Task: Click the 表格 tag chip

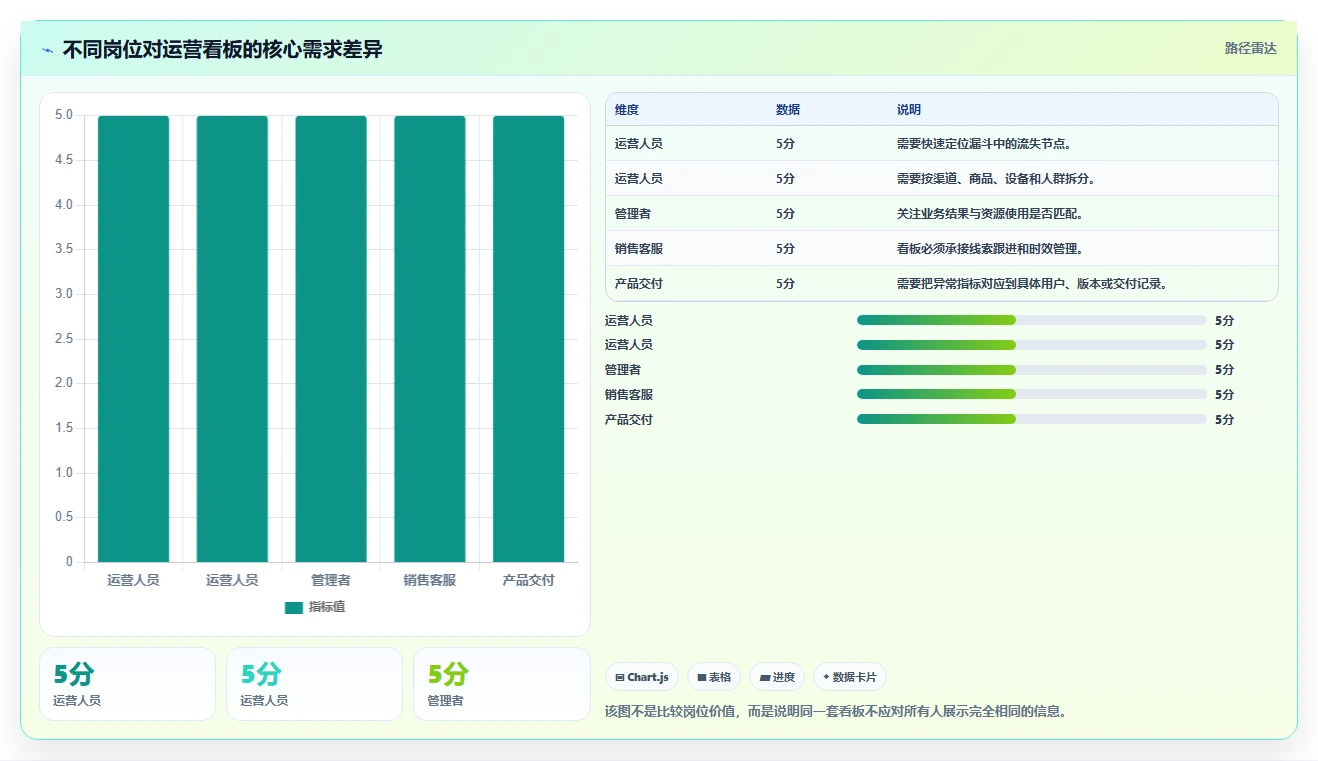Action: pos(714,677)
